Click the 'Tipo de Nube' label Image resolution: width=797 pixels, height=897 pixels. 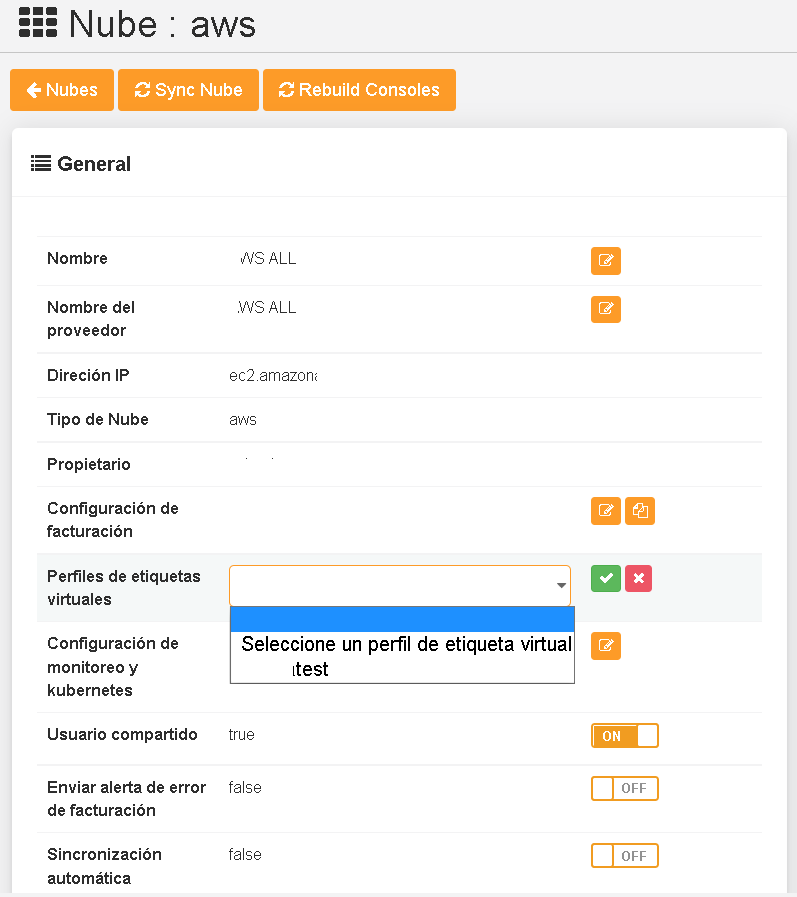pyautogui.click(x=98, y=419)
